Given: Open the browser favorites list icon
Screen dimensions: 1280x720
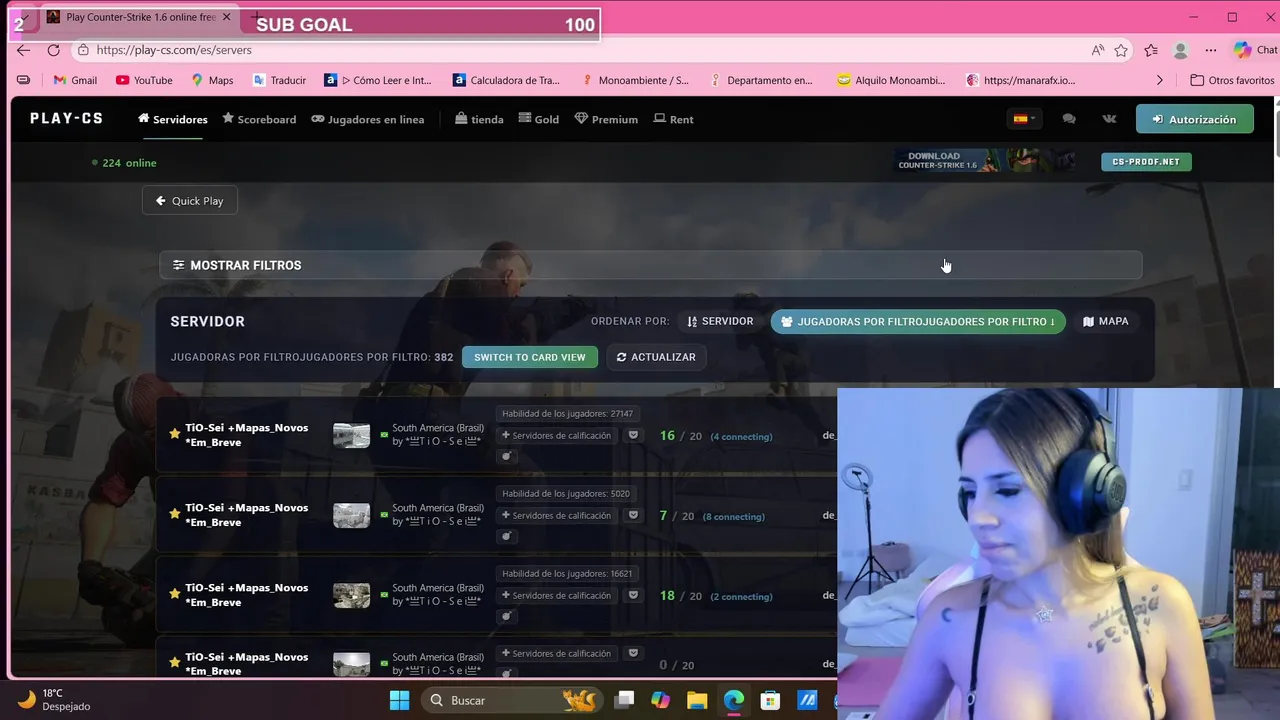Looking at the screenshot, I should pyautogui.click(x=1151, y=50).
